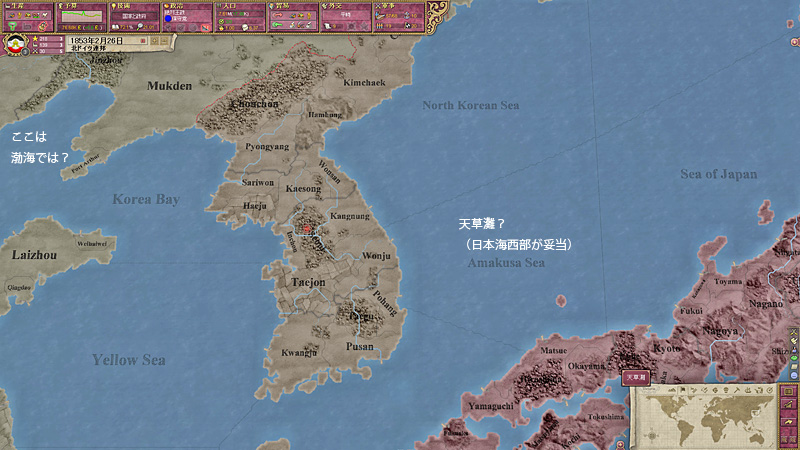The width and height of the screenshot is (800, 450).
Task: Select the sixth map mode icon on minimap bar
Action: pyautogui.click(x=726, y=390)
